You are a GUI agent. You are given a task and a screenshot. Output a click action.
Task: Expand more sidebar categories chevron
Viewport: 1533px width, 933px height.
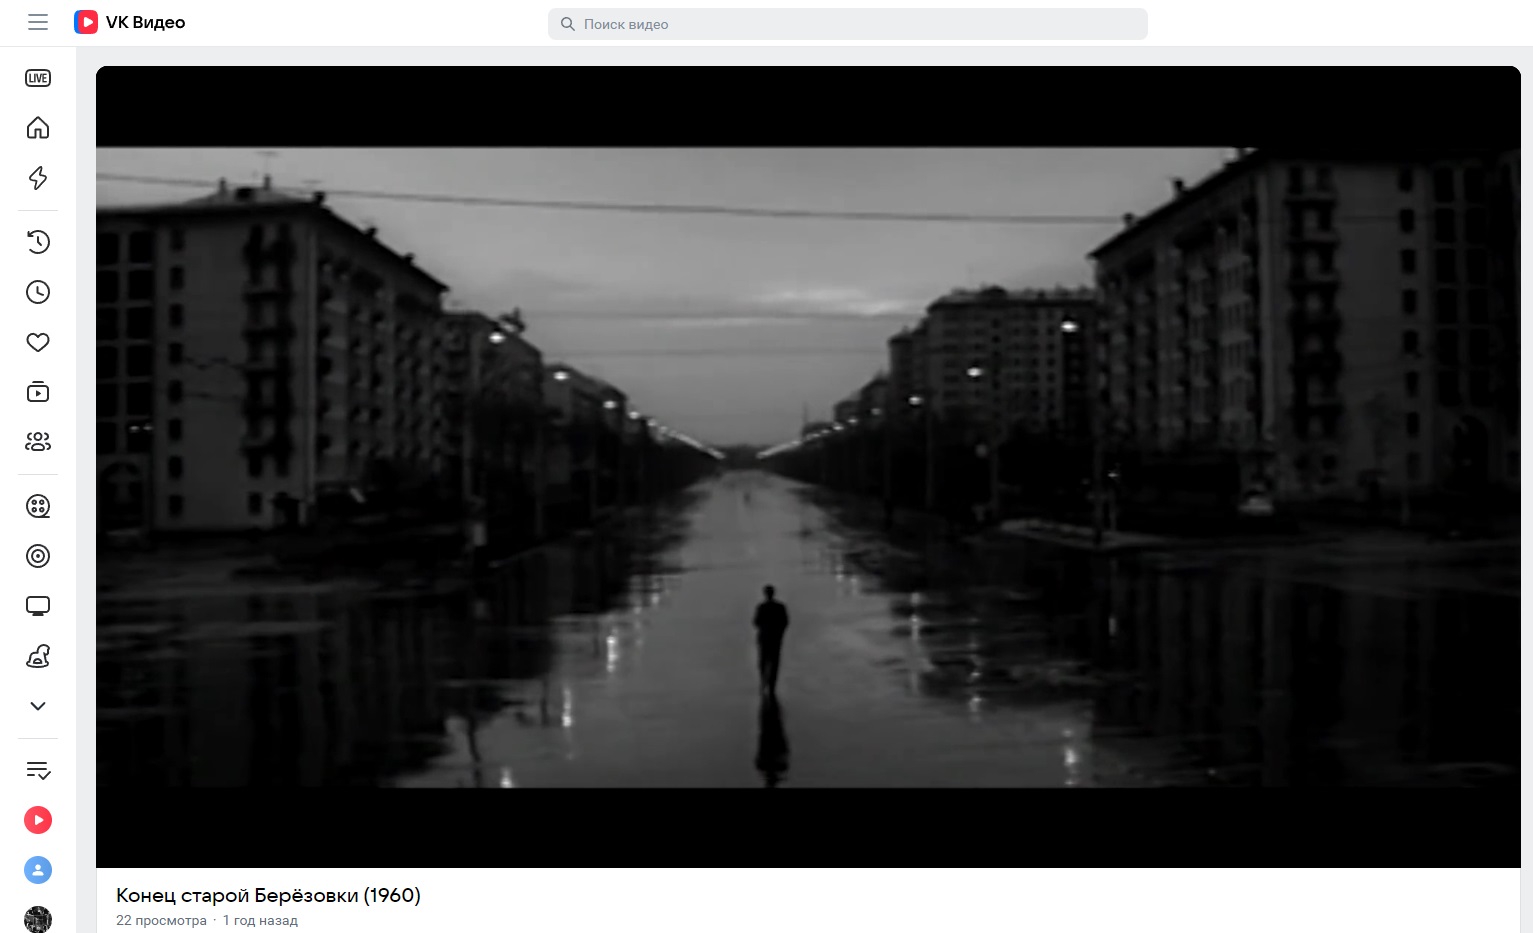point(38,706)
